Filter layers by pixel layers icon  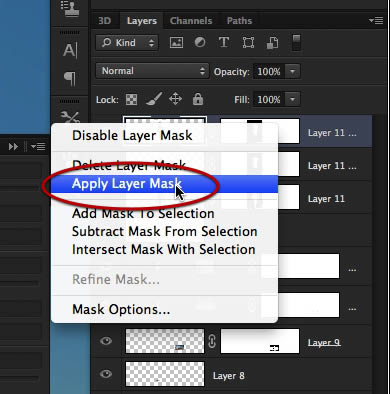tap(176, 43)
